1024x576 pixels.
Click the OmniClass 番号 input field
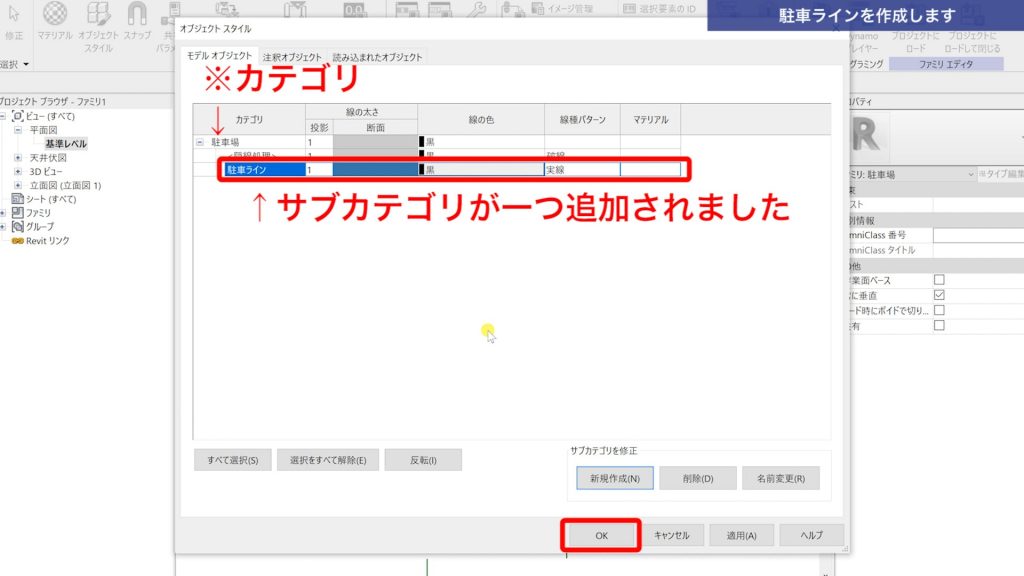pyautogui.click(x=978, y=234)
